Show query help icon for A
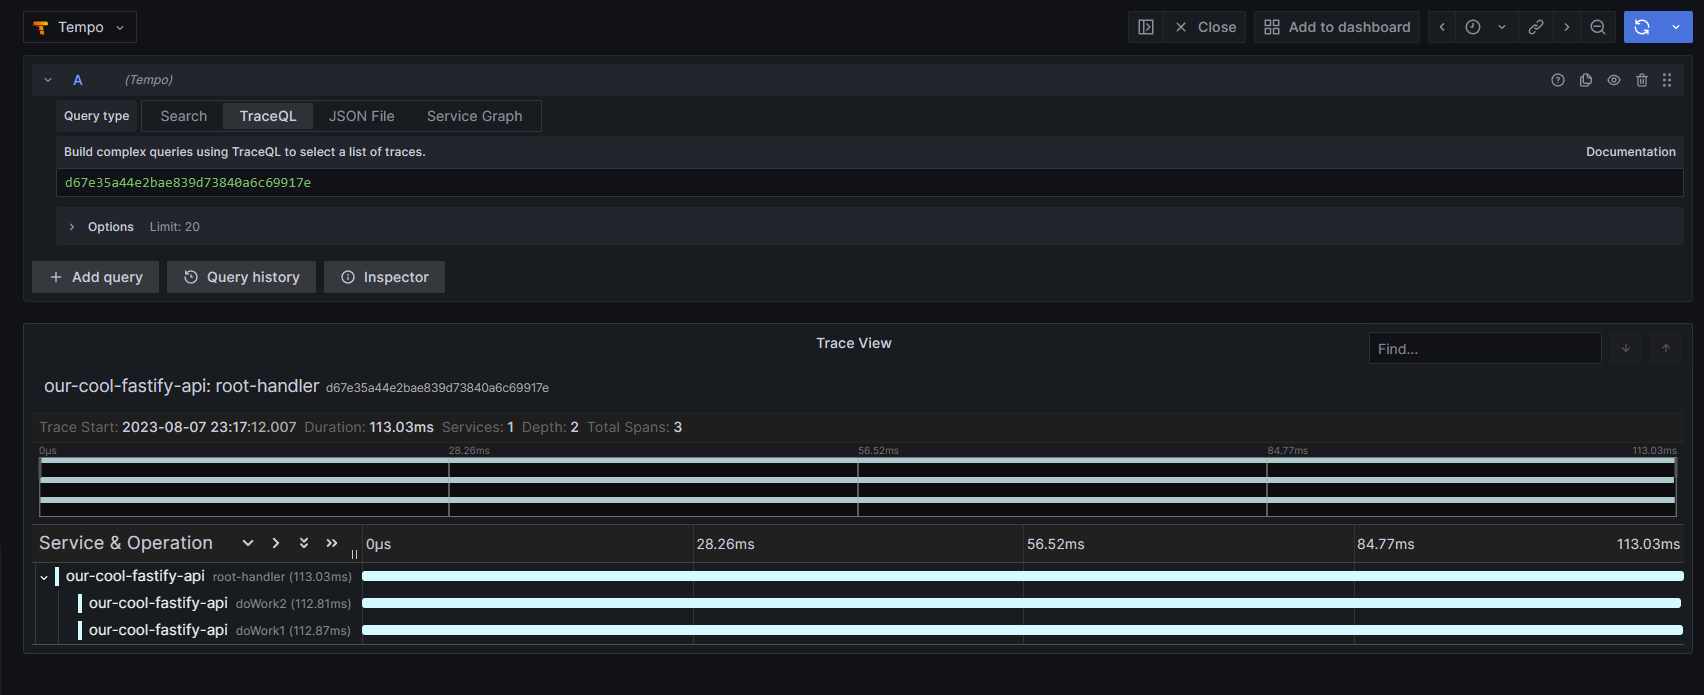The width and height of the screenshot is (1704, 695). [x=1558, y=80]
